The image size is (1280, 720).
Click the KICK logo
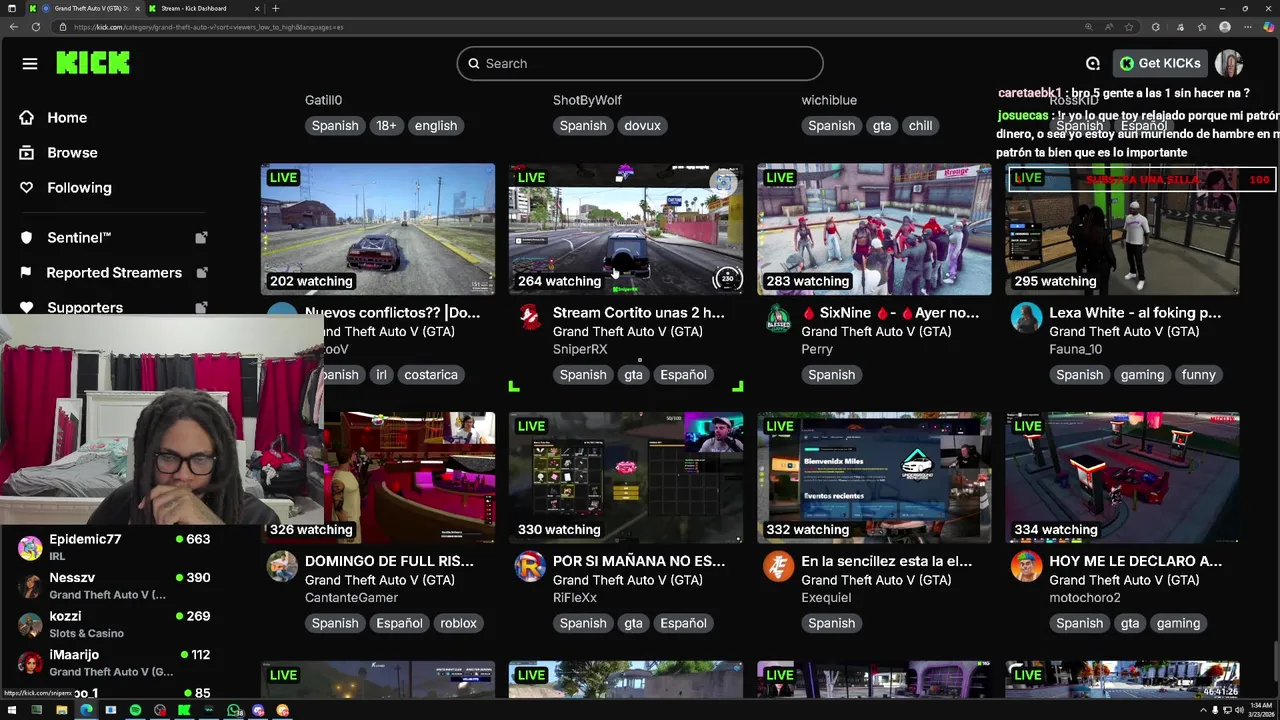[93, 63]
